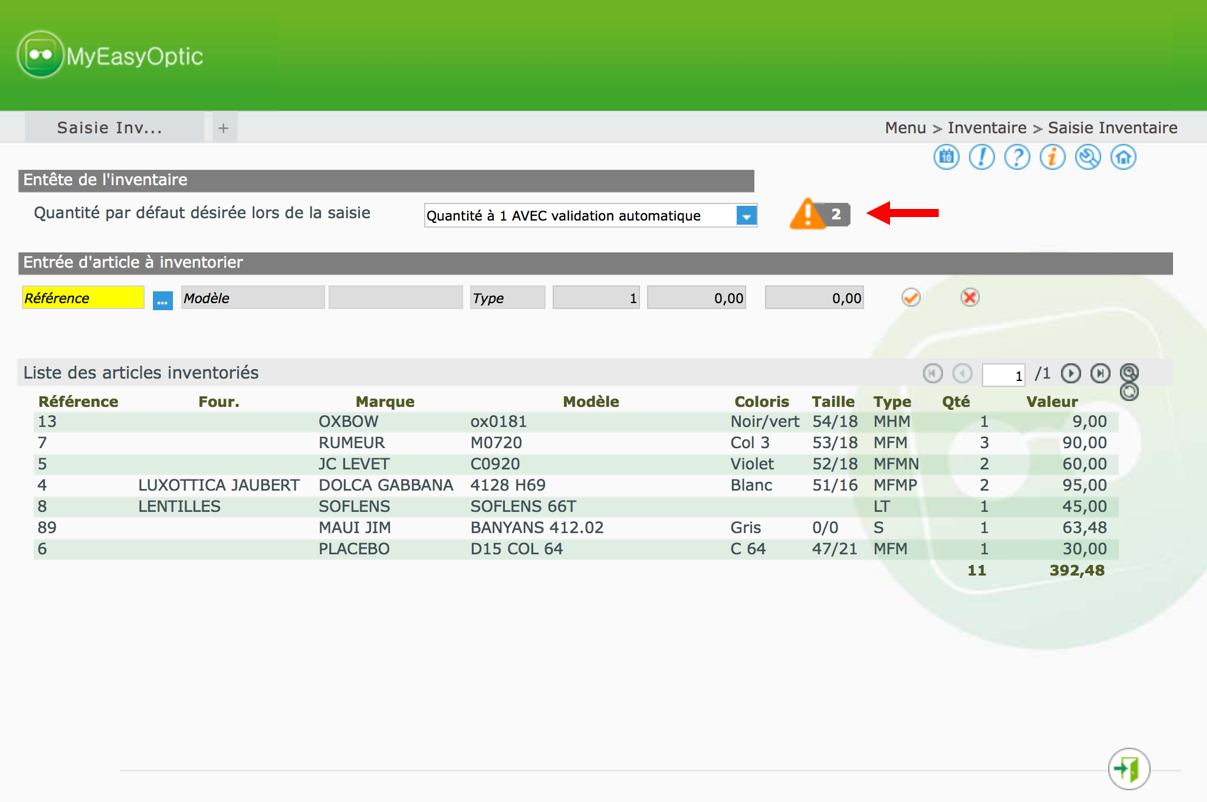
Task: Click the second 0,00 value field
Action: coord(814,298)
